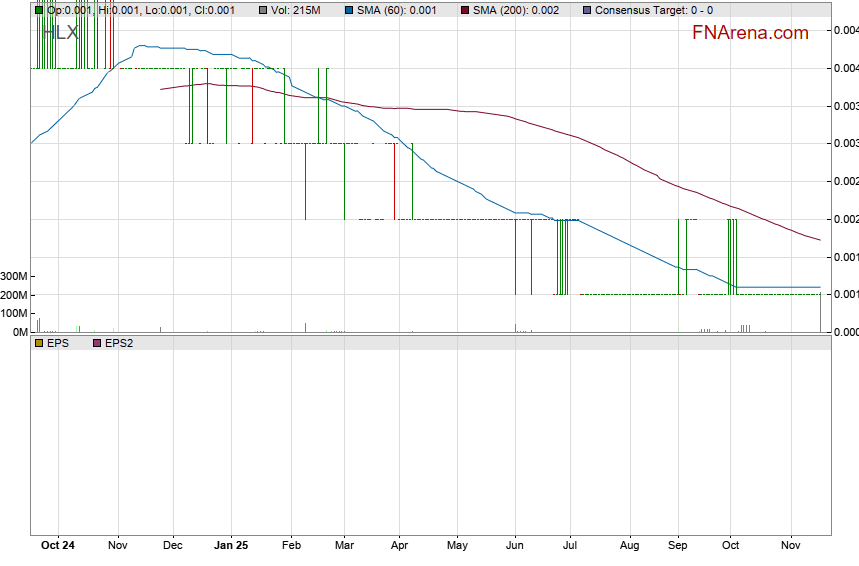
Task: Click the 300M volume axis label
Action: (x=14, y=277)
